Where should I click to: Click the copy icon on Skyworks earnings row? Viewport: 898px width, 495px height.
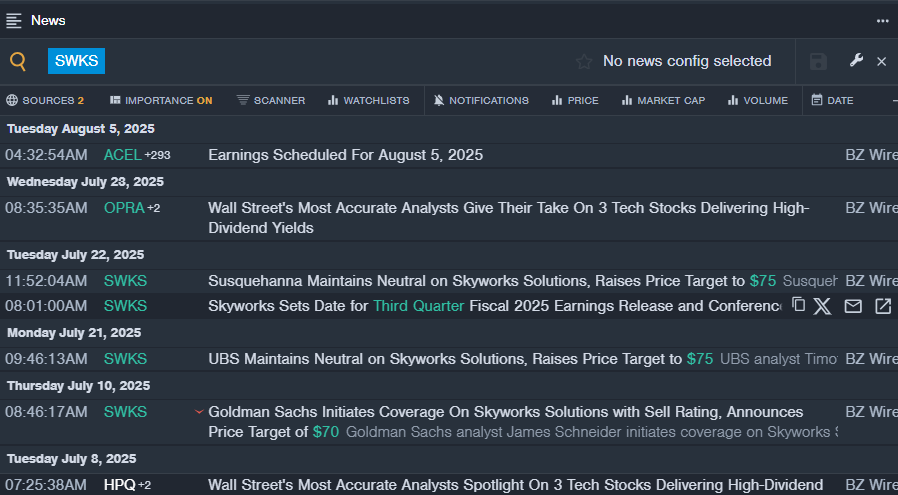(798, 304)
